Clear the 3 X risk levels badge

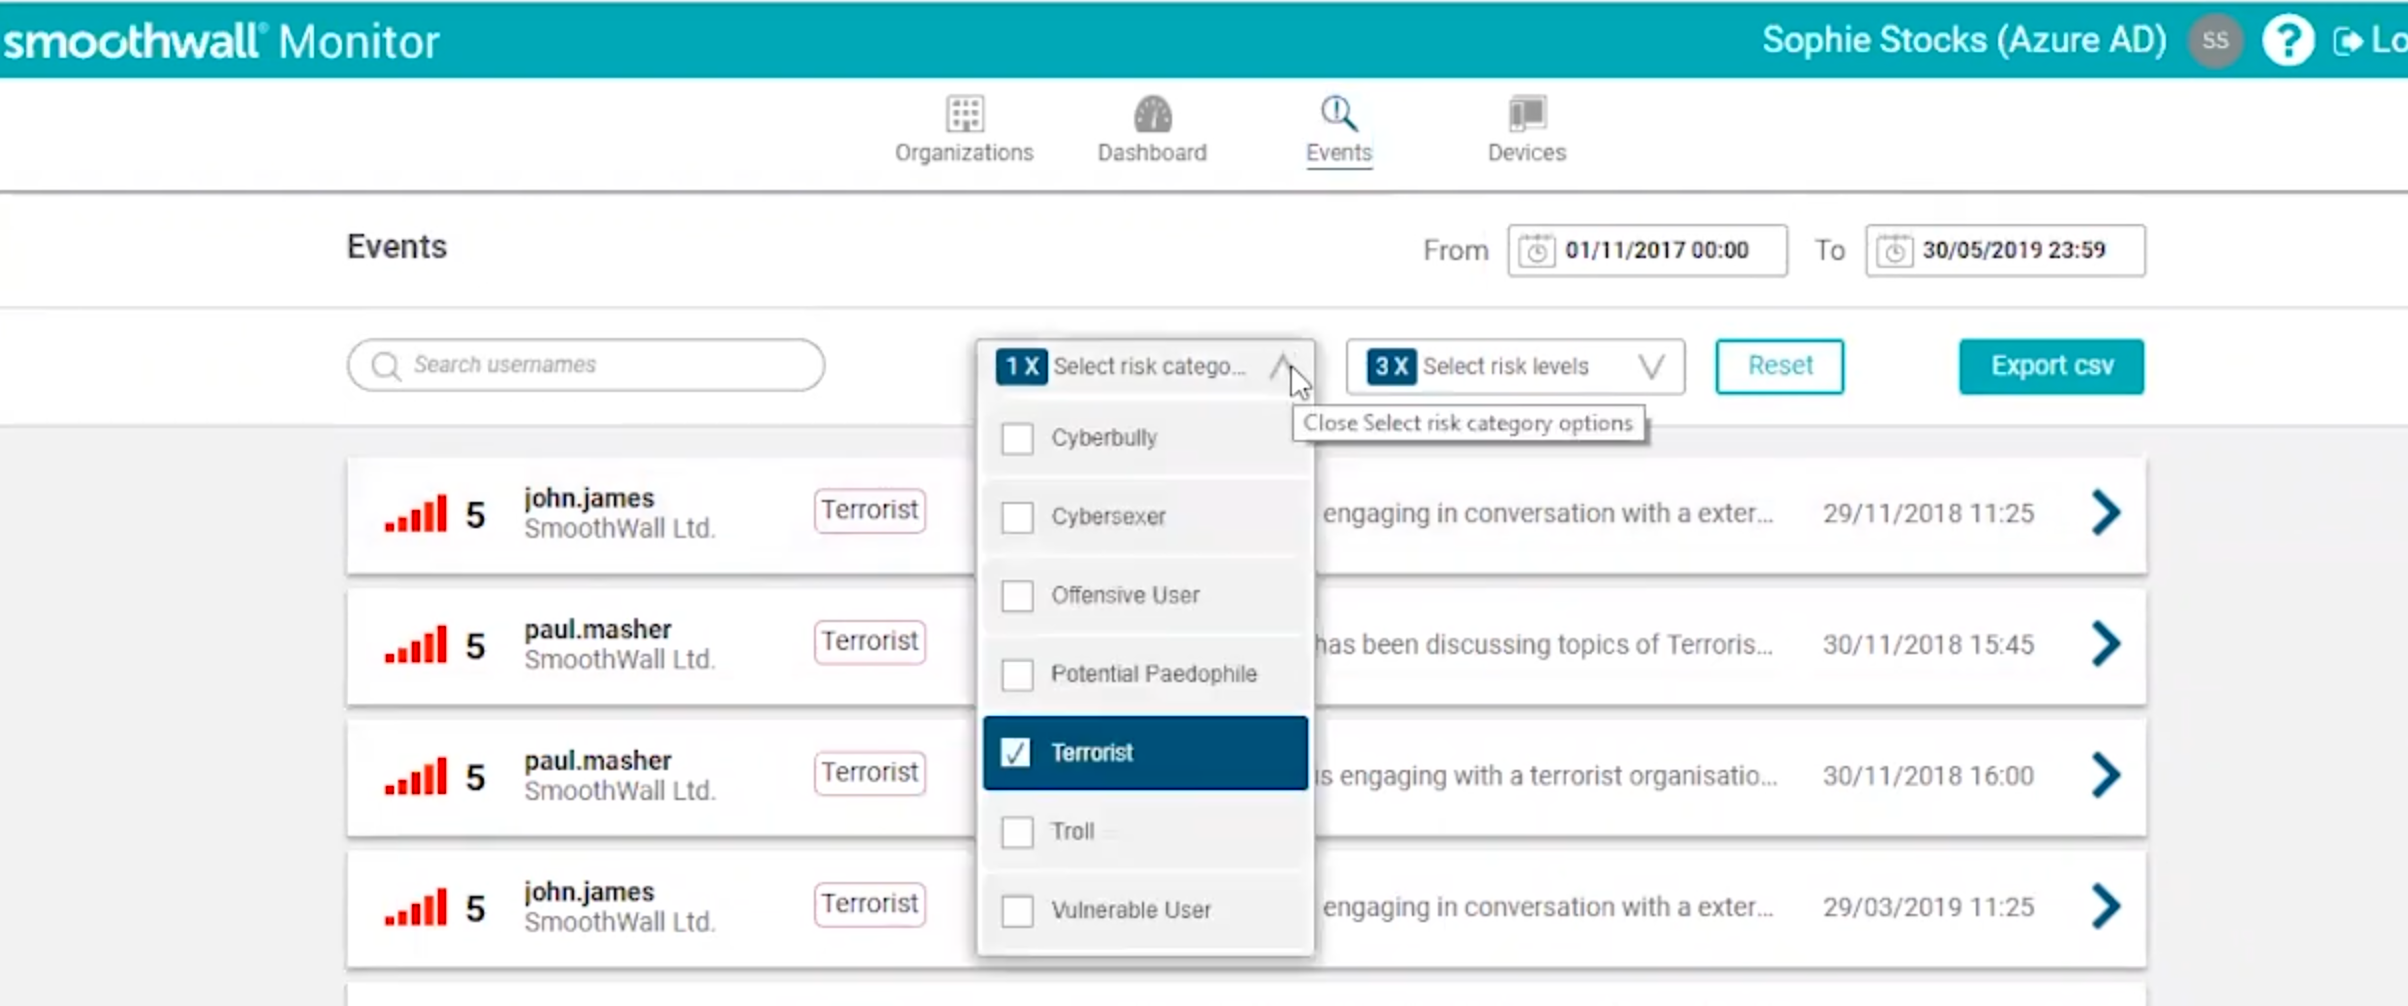pyautogui.click(x=1391, y=366)
